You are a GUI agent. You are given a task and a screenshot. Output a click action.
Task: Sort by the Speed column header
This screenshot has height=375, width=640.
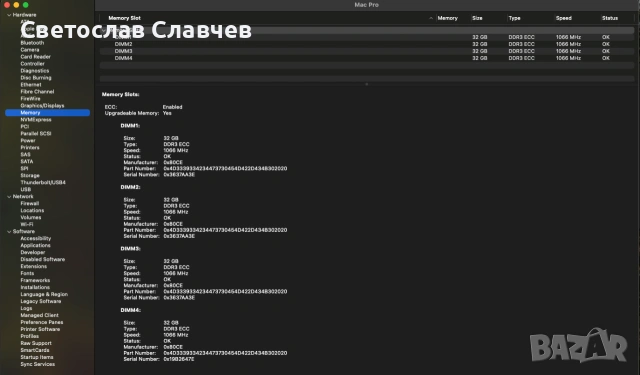coord(564,18)
